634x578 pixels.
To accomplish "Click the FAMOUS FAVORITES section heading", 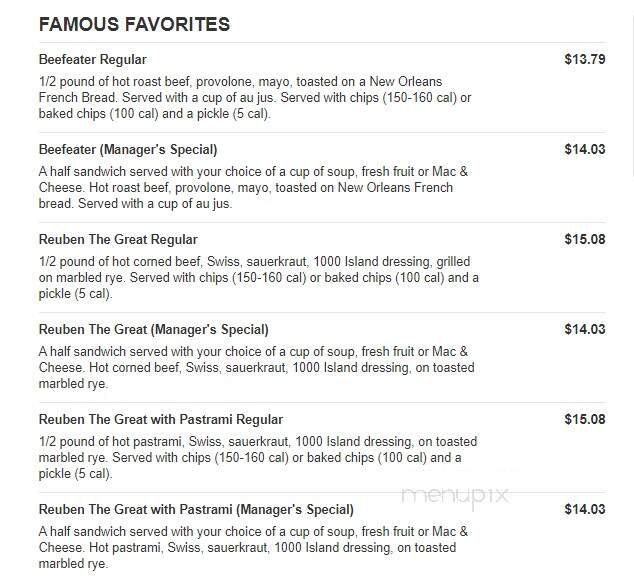I will pyautogui.click(x=134, y=24).
